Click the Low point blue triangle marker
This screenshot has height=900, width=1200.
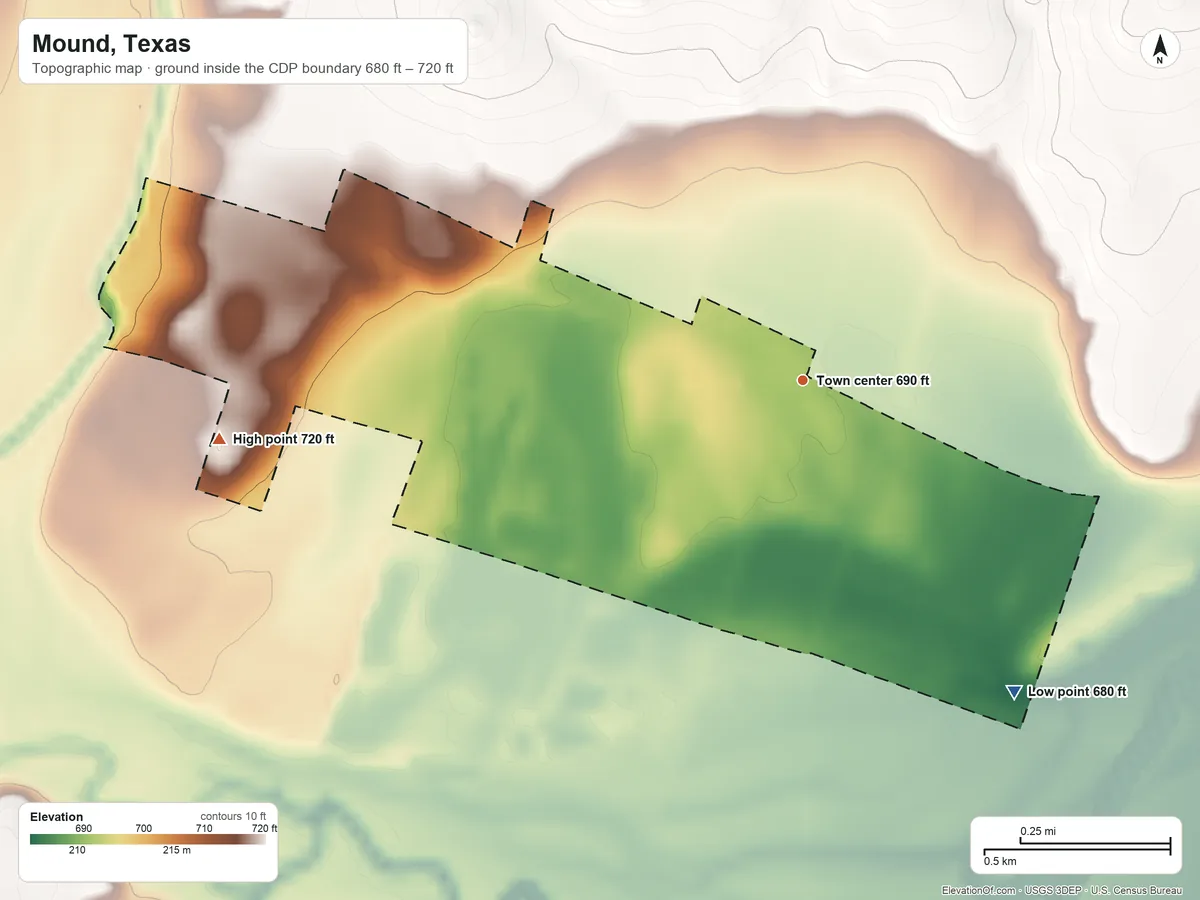(x=1013, y=692)
